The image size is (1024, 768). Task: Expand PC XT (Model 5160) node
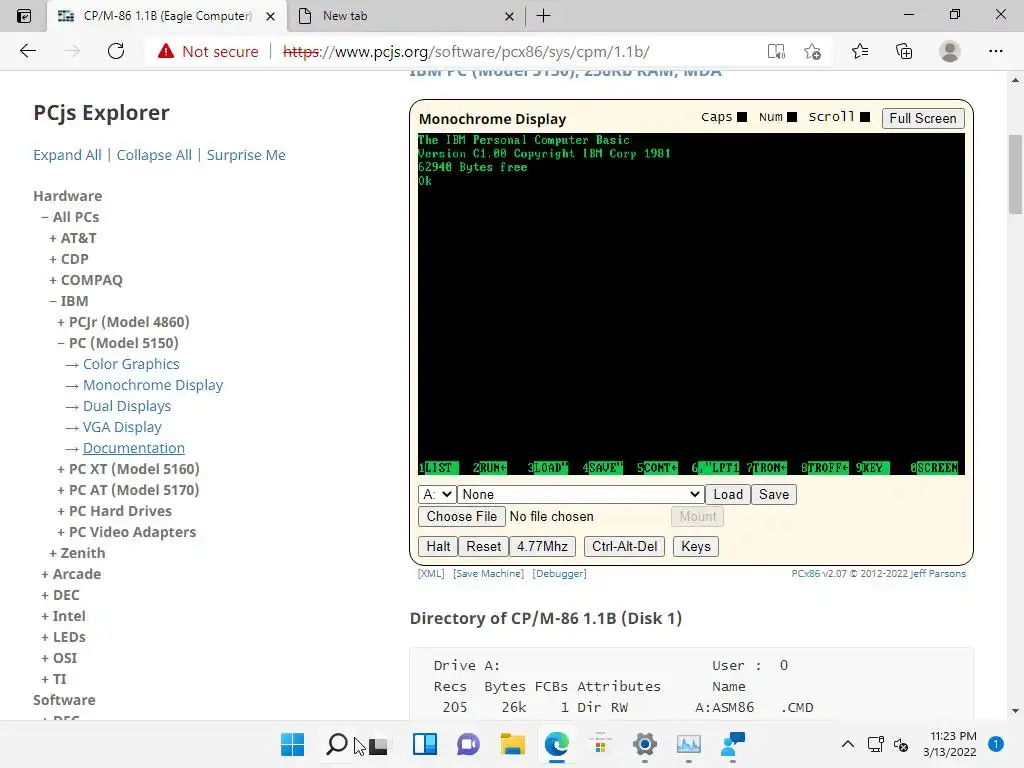click(128, 469)
